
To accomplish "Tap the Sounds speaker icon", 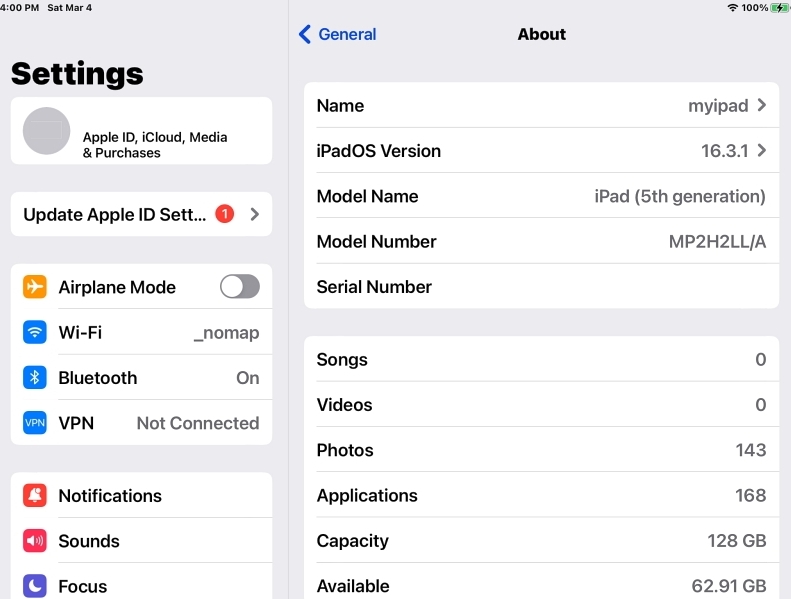I will point(35,541).
